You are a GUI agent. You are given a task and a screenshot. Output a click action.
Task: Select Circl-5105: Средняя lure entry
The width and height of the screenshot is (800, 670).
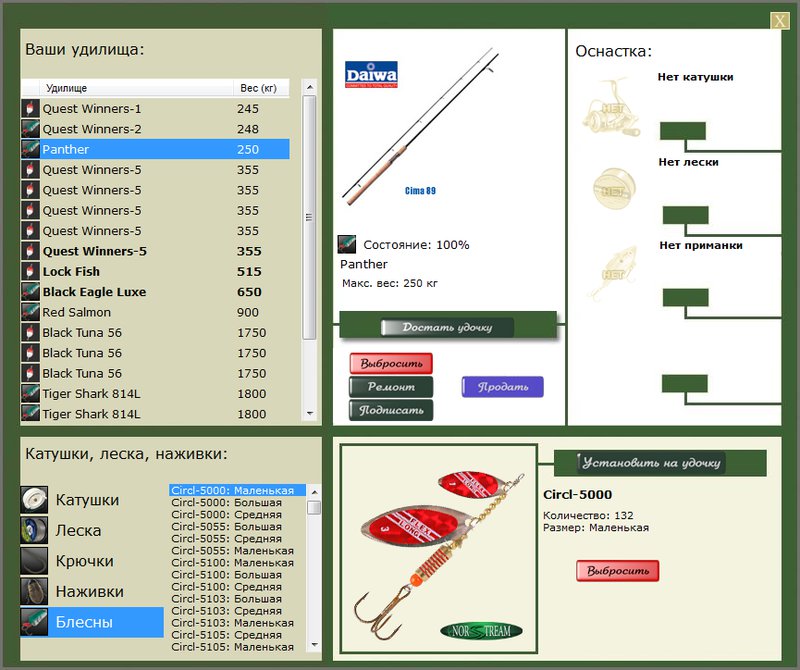tap(237, 635)
